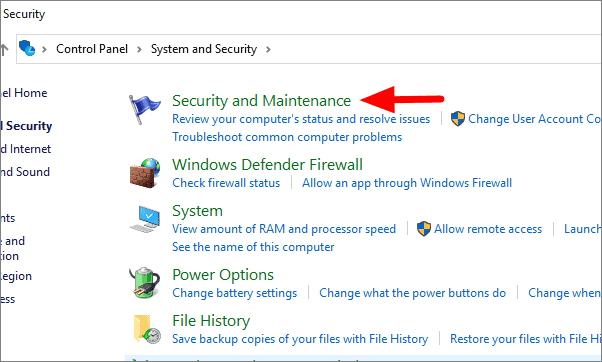Click the Windows Defender Firewall brick wall icon
The image size is (602, 362).
pyautogui.click(x=145, y=173)
